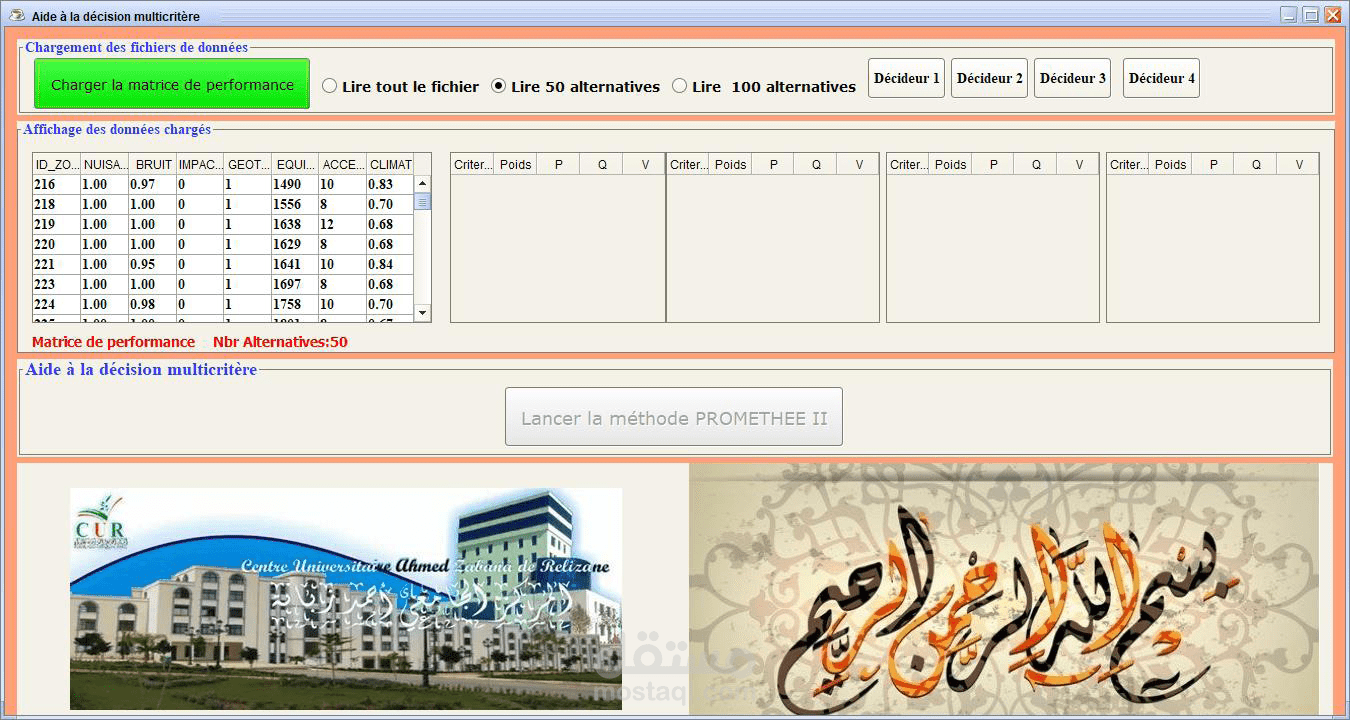
Task: Select the row with ID 224
Action: [x=223, y=304]
